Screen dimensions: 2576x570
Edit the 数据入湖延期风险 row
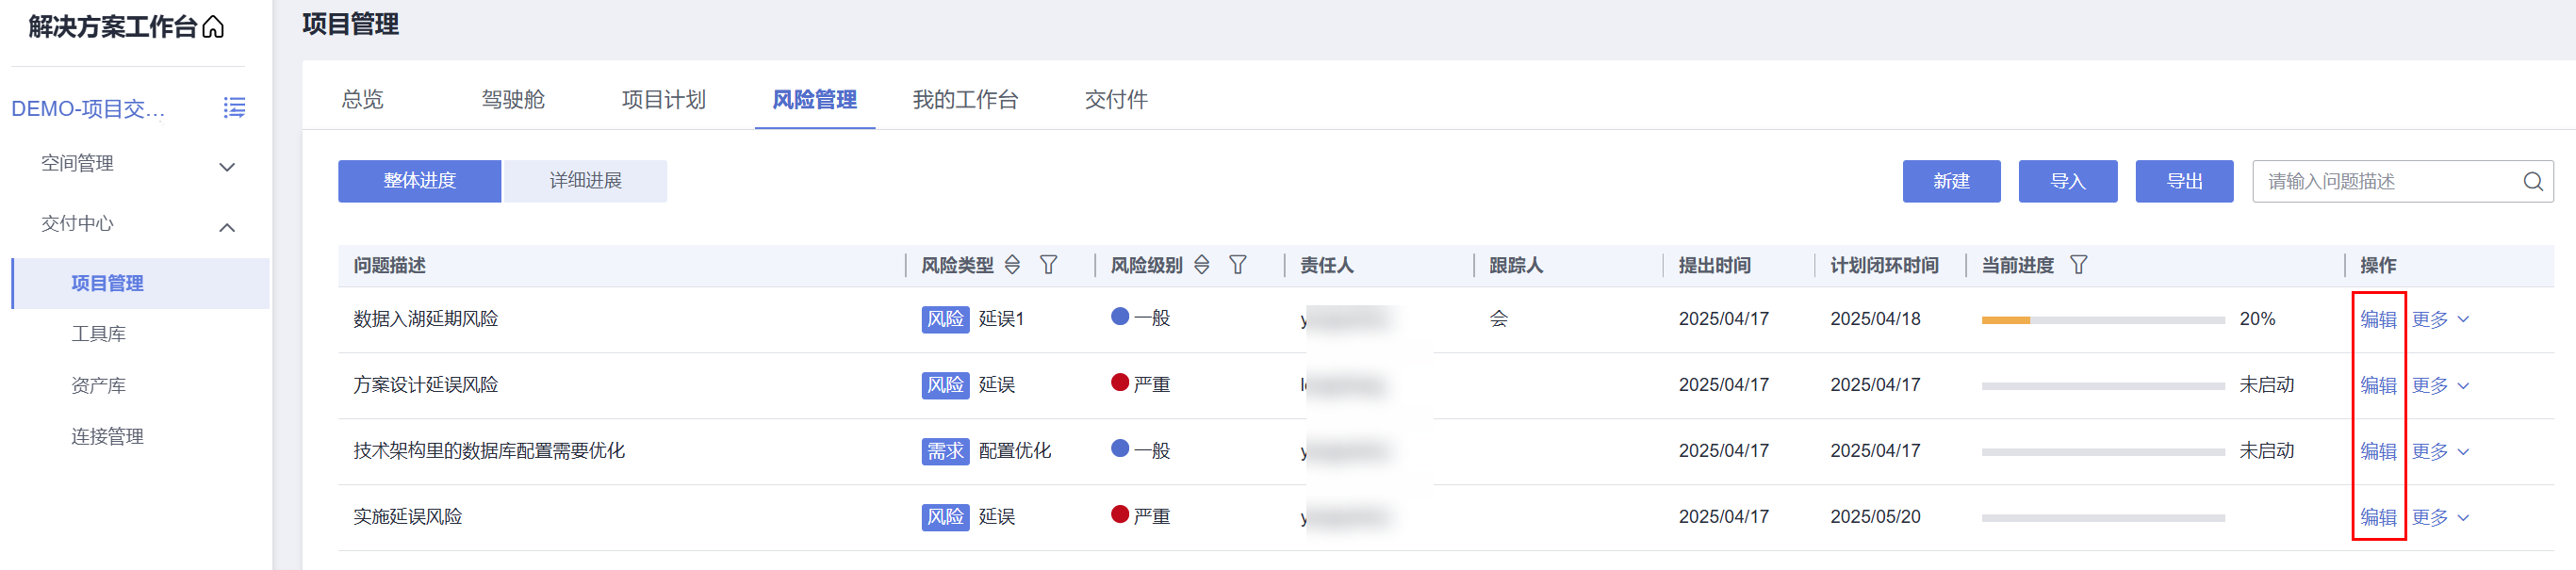pyautogui.click(x=2378, y=320)
